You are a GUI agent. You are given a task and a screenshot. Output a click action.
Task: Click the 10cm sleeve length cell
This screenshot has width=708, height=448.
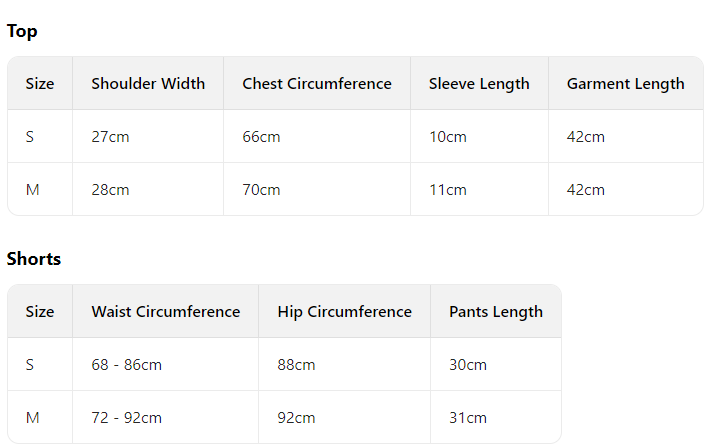[448, 137]
